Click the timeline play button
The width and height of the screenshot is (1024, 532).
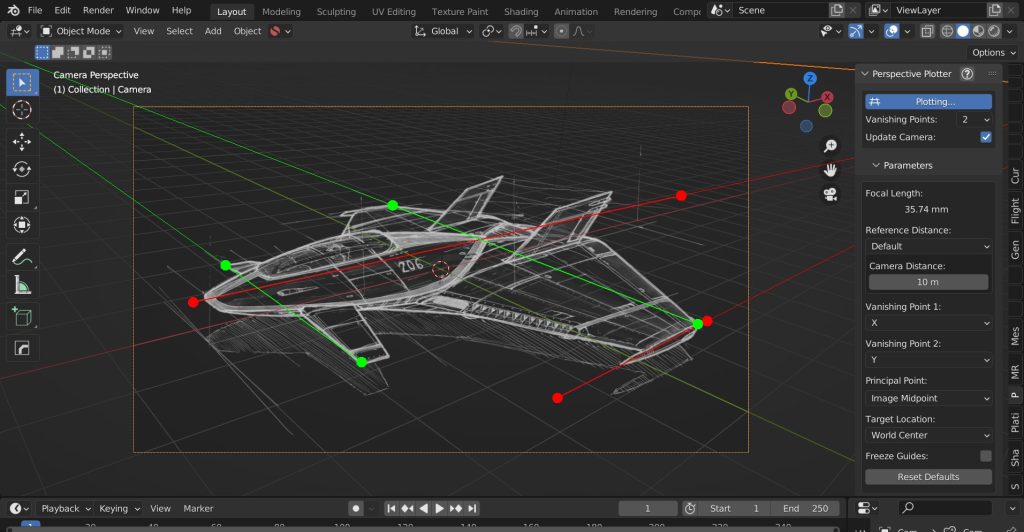(x=440, y=509)
